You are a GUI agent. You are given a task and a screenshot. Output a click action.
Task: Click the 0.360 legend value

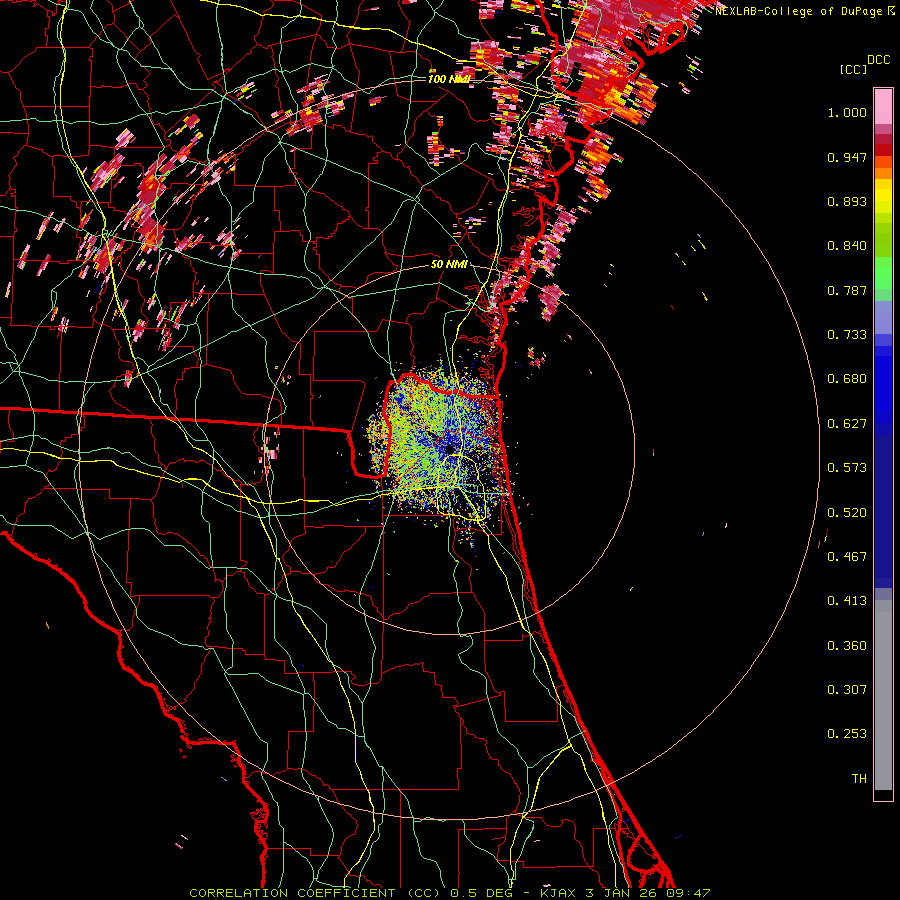tap(847, 646)
